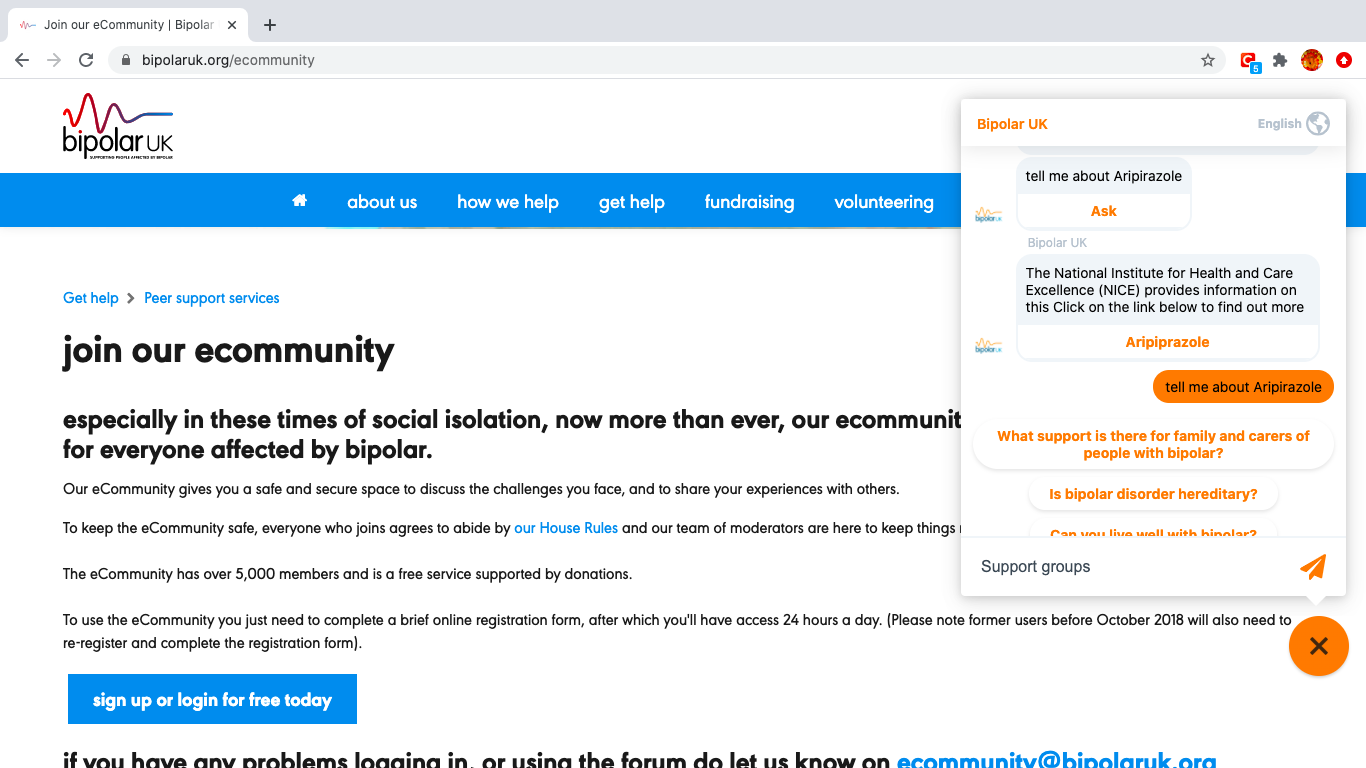
Task: Click the orange tell me about Aripirazole bubble
Action: coord(1243,387)
